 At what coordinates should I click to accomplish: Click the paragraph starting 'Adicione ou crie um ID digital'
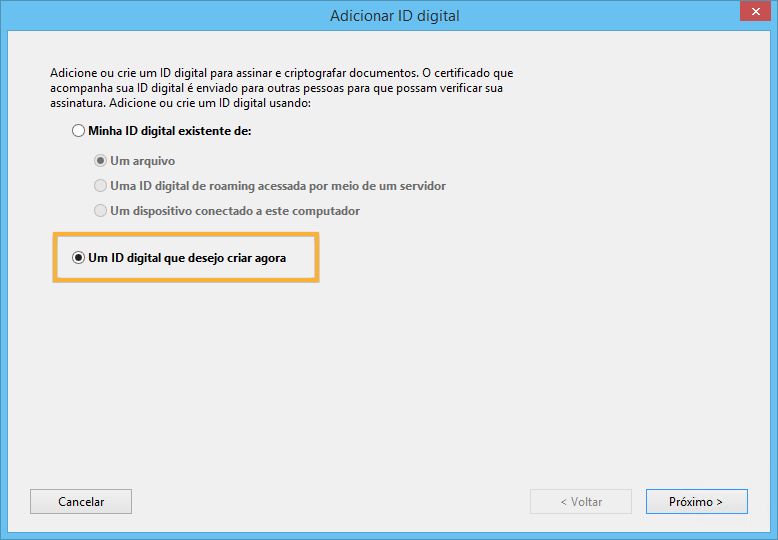pos(281,88)
